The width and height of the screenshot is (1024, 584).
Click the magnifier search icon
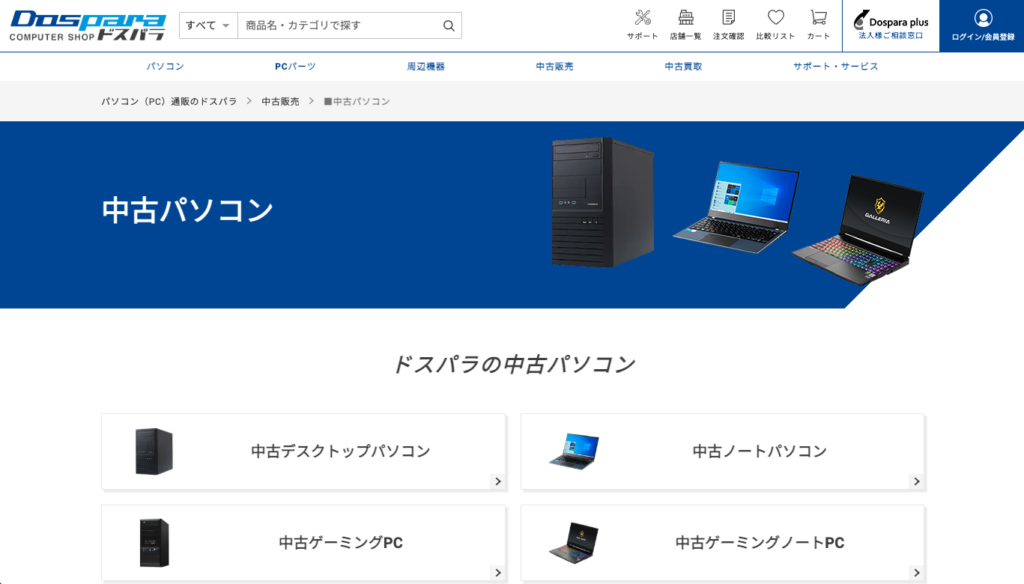coord(449,25)
